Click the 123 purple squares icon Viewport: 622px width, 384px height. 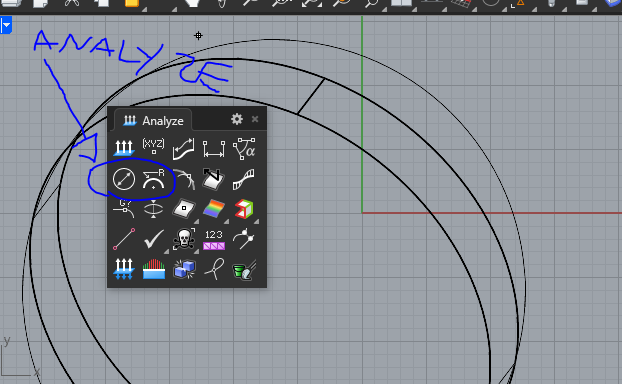point(214,240)
